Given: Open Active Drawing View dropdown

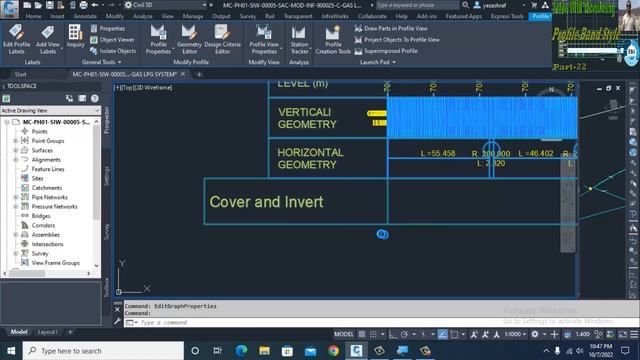Looking at the screenshot, I should coord(50,111).
